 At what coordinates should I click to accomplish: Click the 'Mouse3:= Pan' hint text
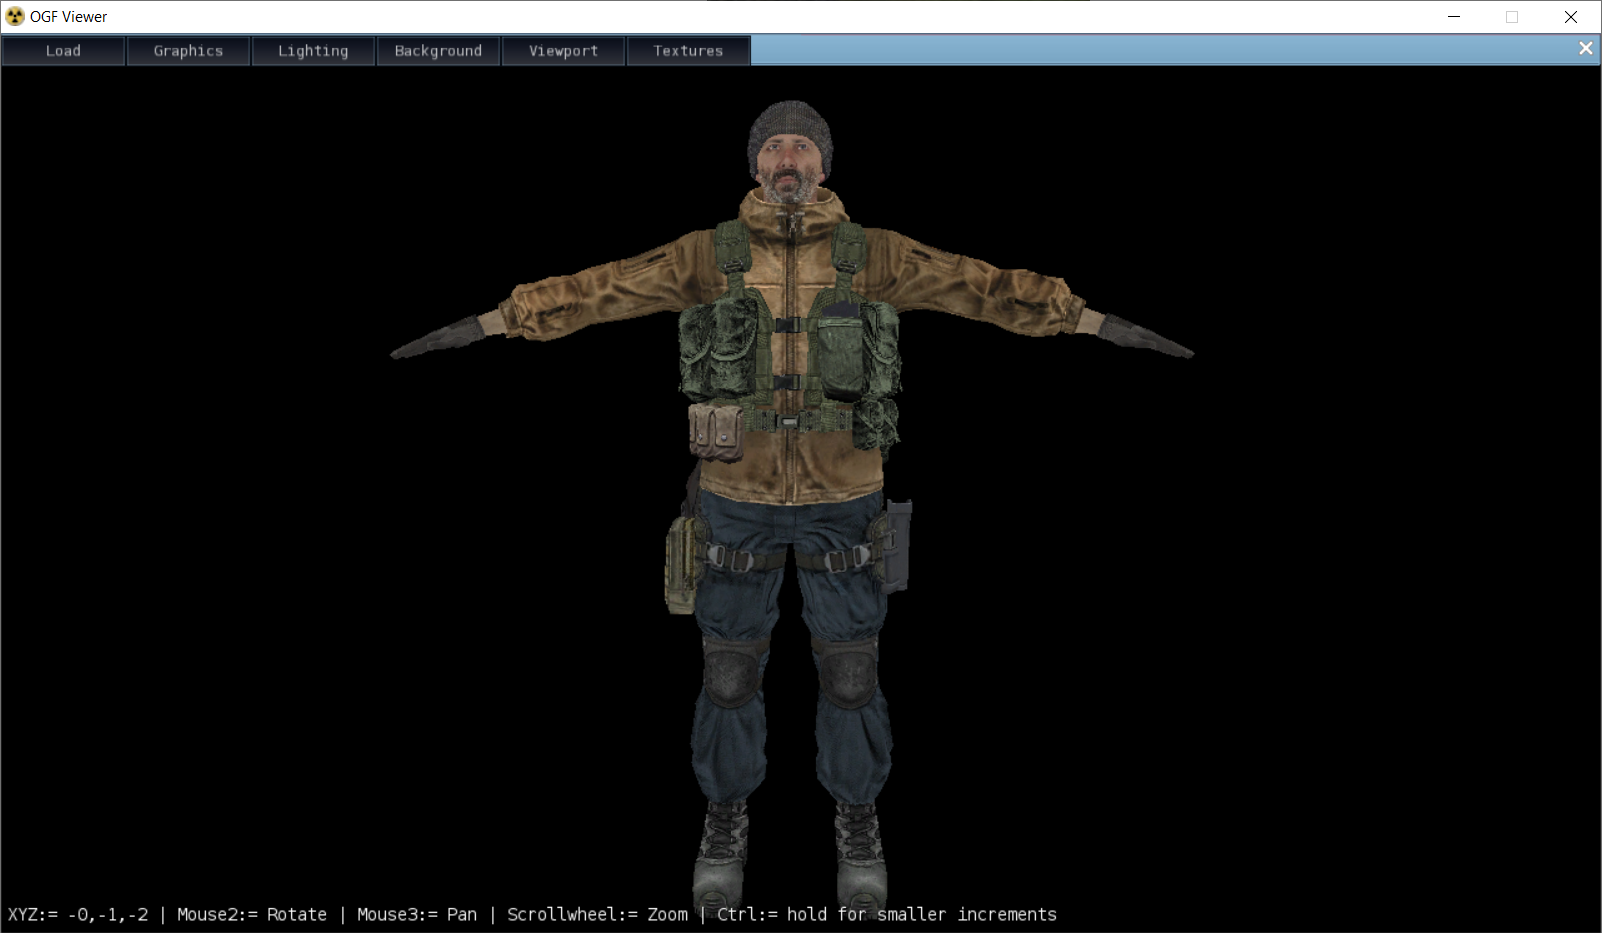(x=417, y=914)
